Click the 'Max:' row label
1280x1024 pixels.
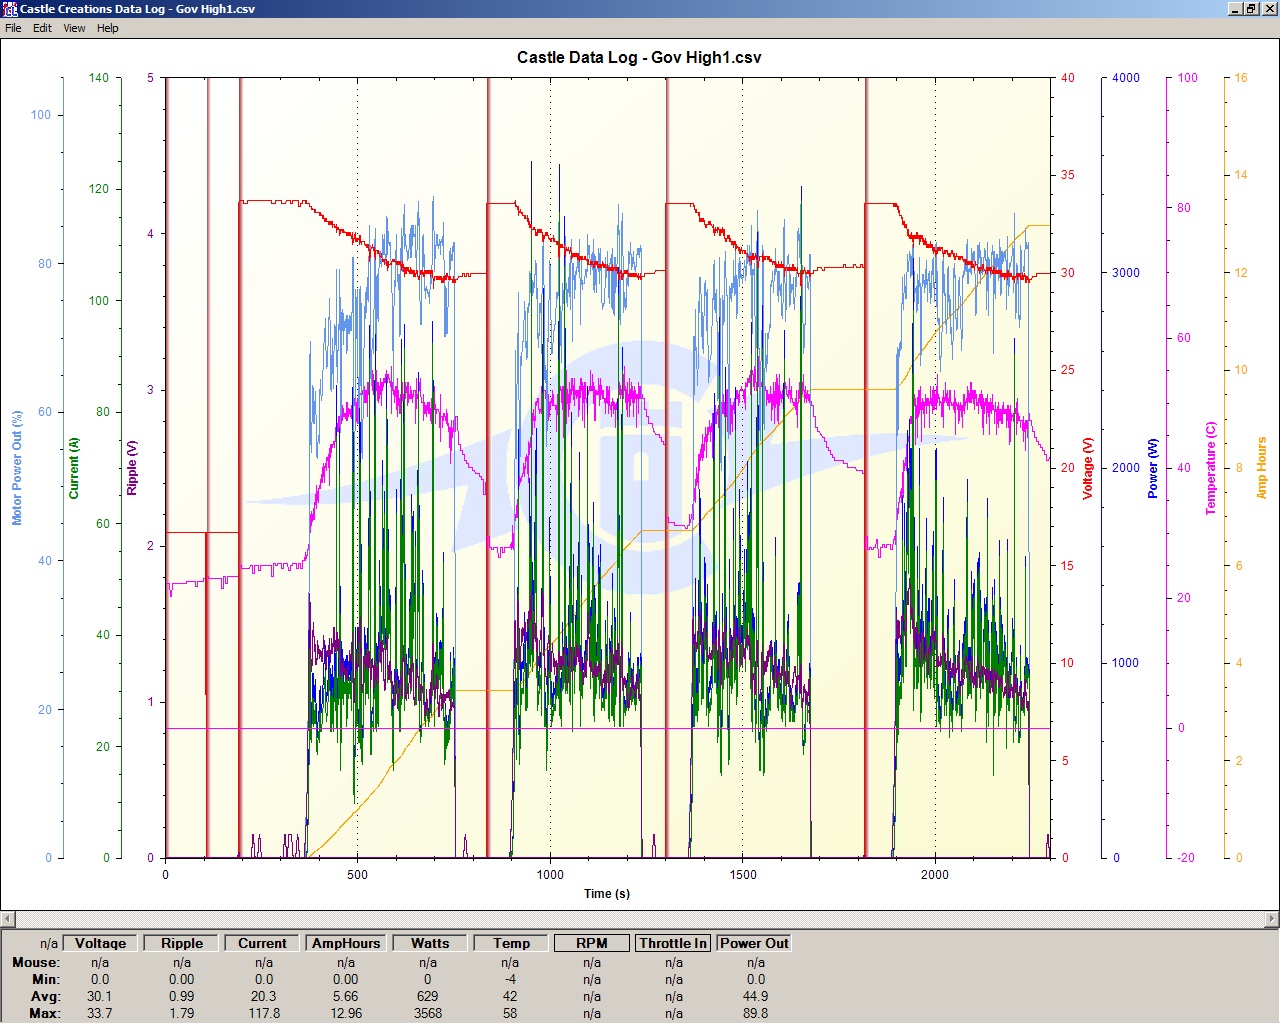[45, 1013]
